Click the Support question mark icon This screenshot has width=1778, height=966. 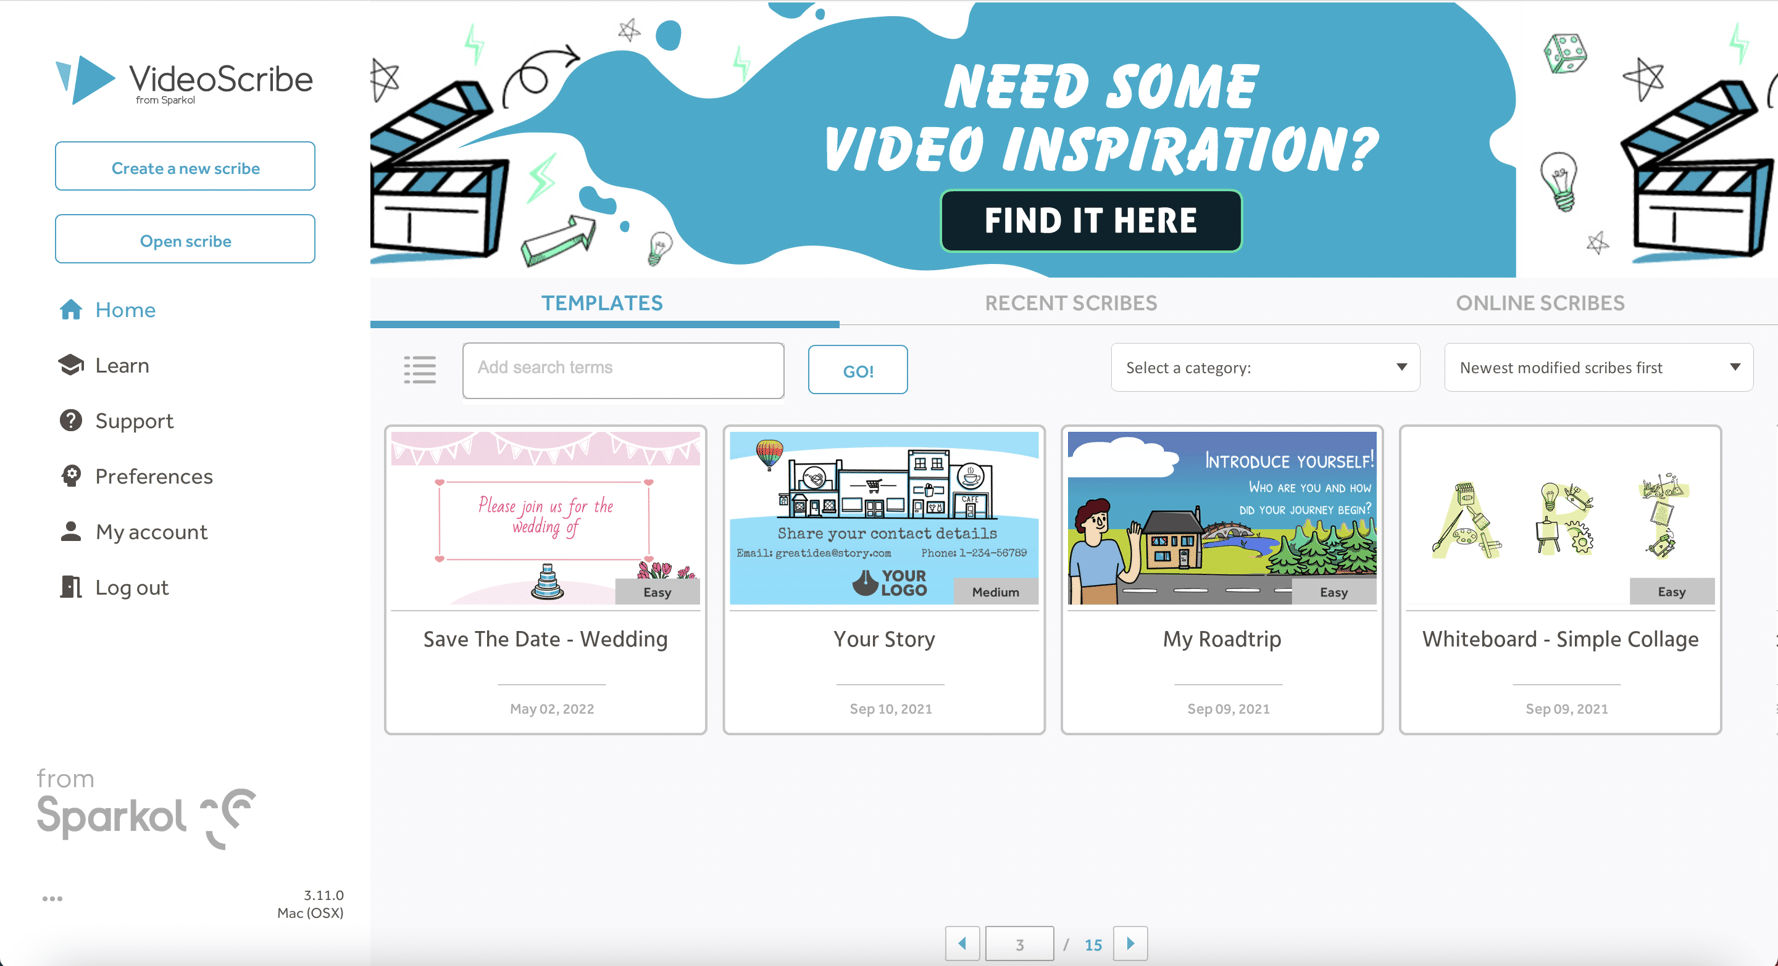(x=71, y=420)
